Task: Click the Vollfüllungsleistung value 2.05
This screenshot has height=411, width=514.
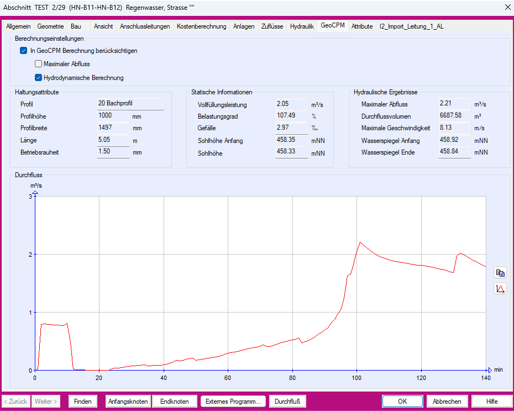Action: pyautogui.click(x=291, y=104)
